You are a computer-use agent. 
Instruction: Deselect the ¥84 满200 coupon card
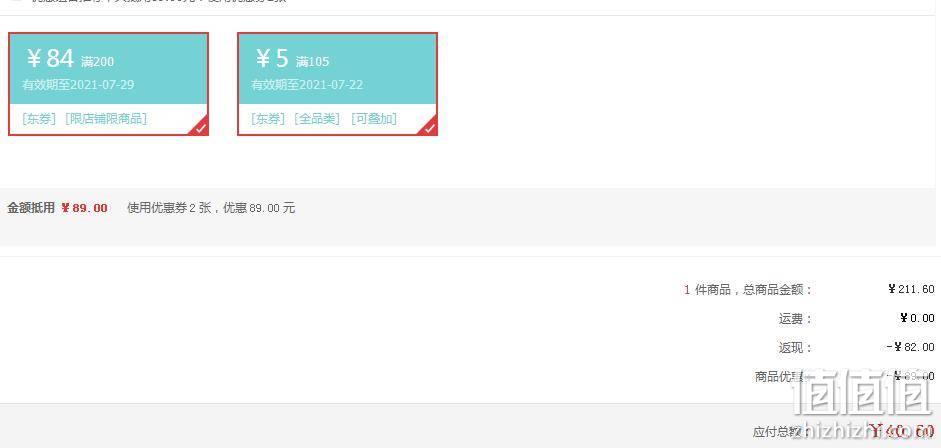pos(109,84)
